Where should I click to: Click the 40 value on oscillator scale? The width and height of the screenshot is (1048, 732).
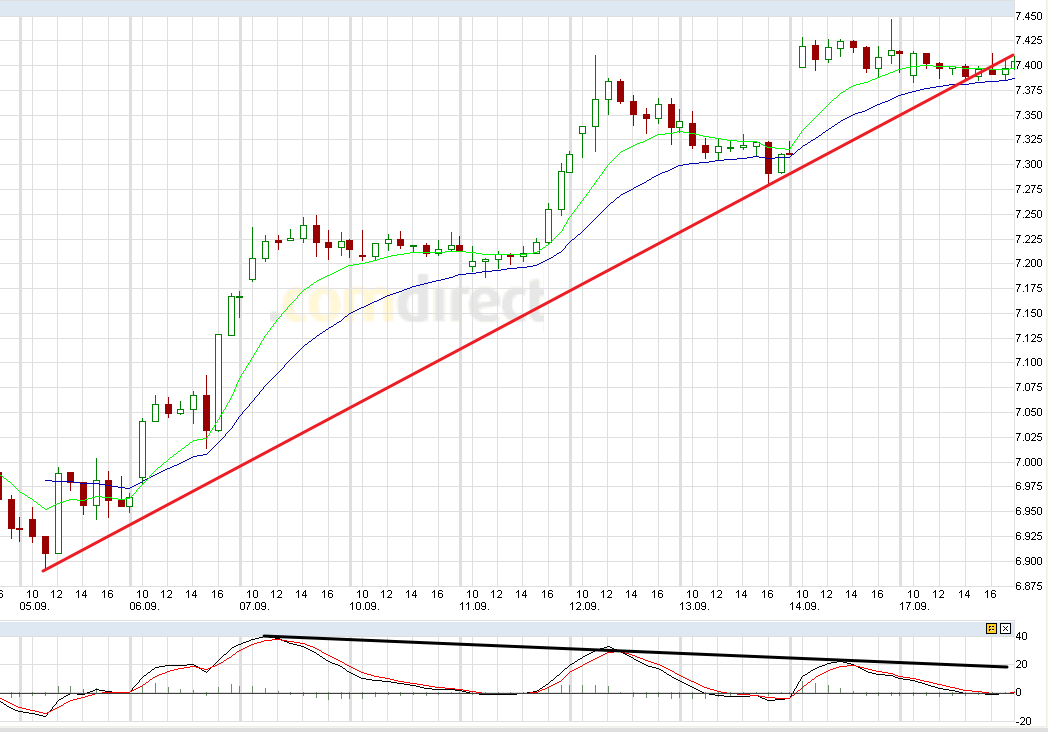tap(1021, 636)
